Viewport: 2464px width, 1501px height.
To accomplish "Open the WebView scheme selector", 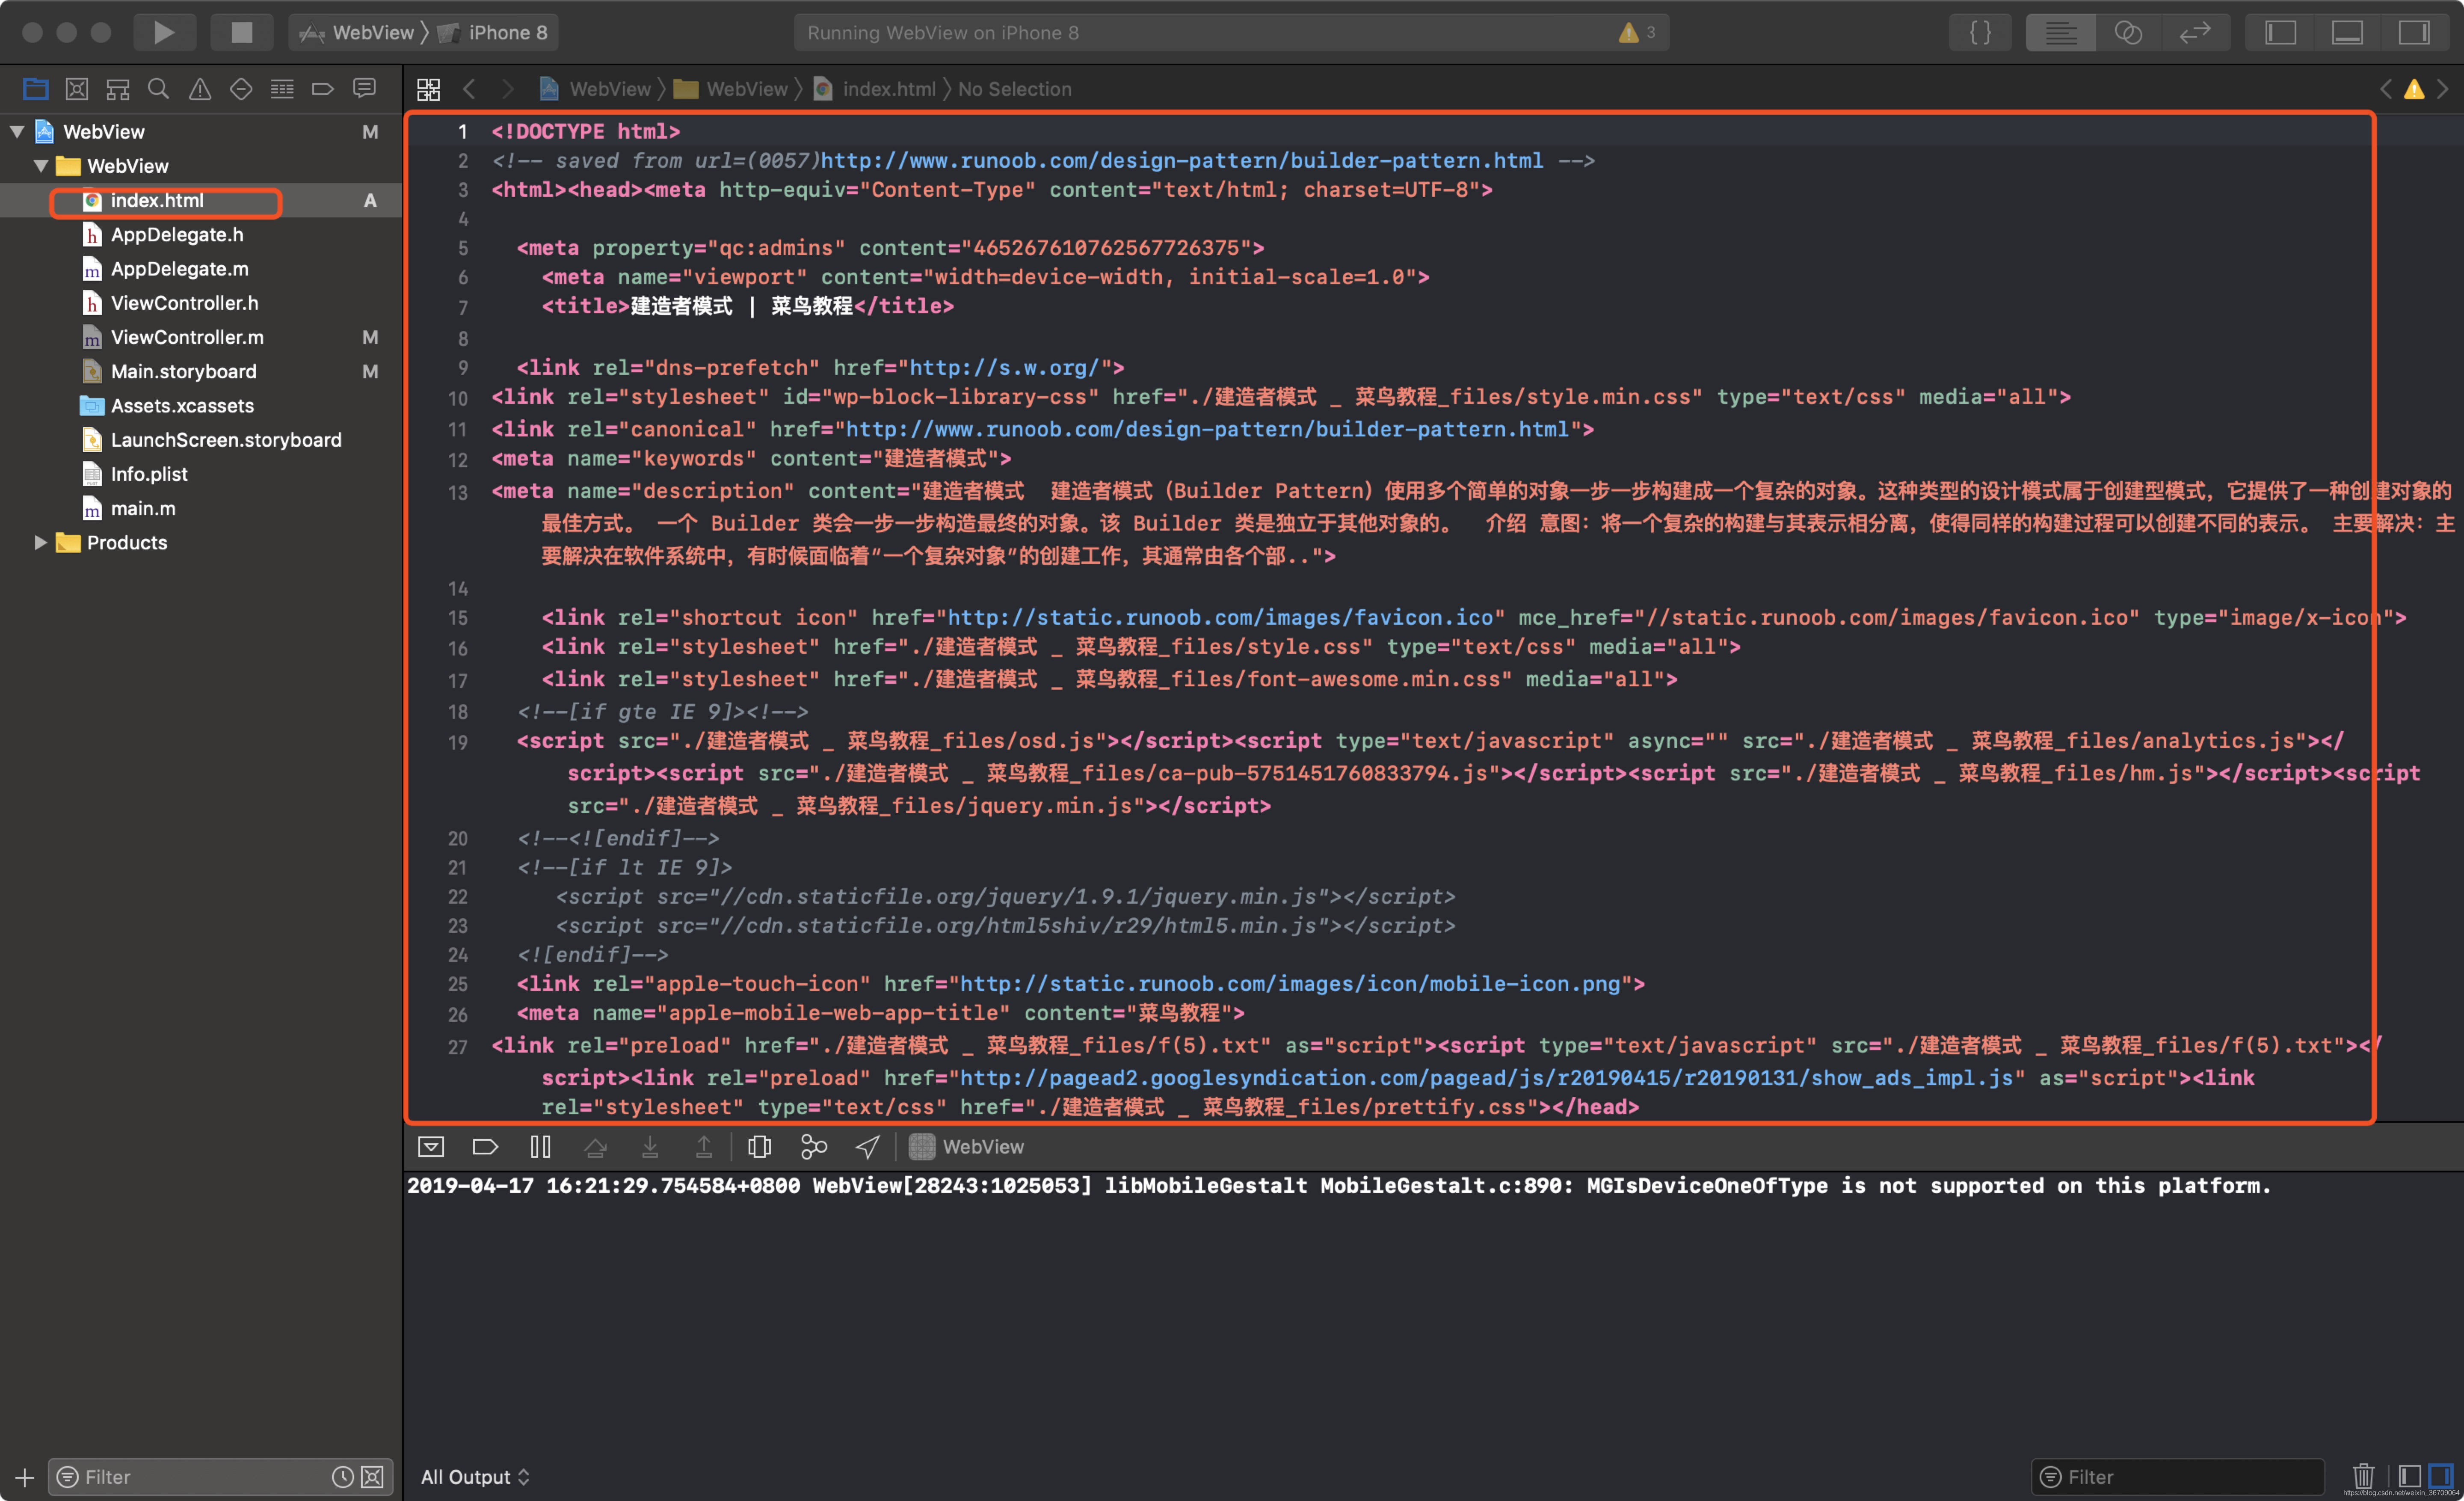I will click(358, 32).
